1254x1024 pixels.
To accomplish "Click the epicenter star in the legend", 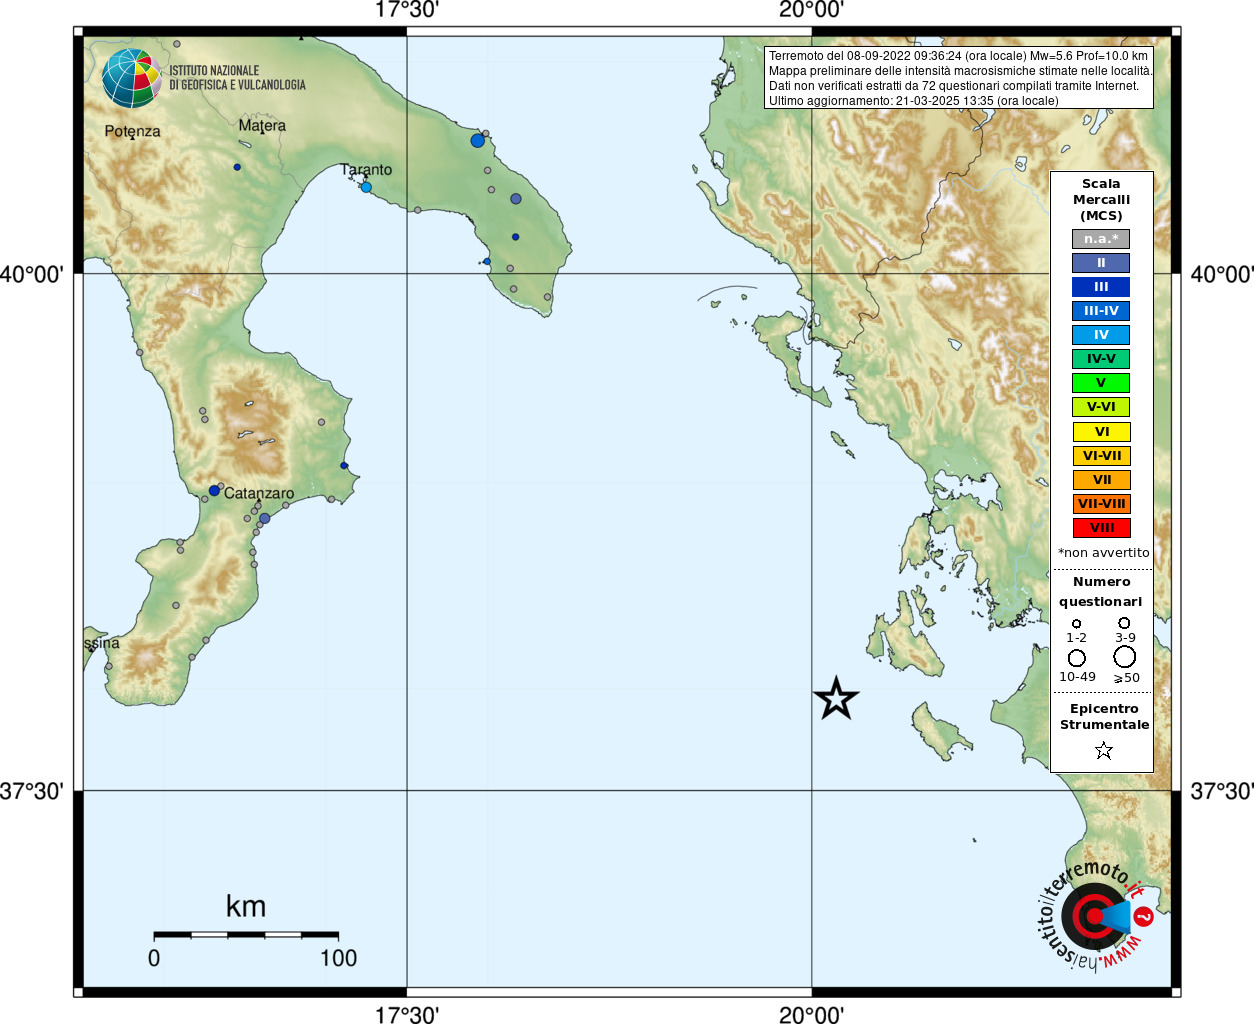I will [1104, 750].
